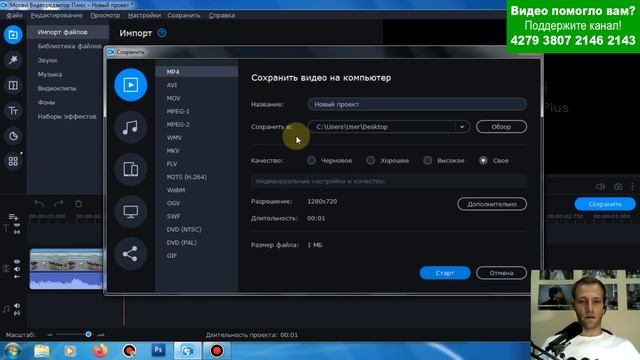
Task: Expand the save folder path dropdown
Action: click(x=462, y=127)
